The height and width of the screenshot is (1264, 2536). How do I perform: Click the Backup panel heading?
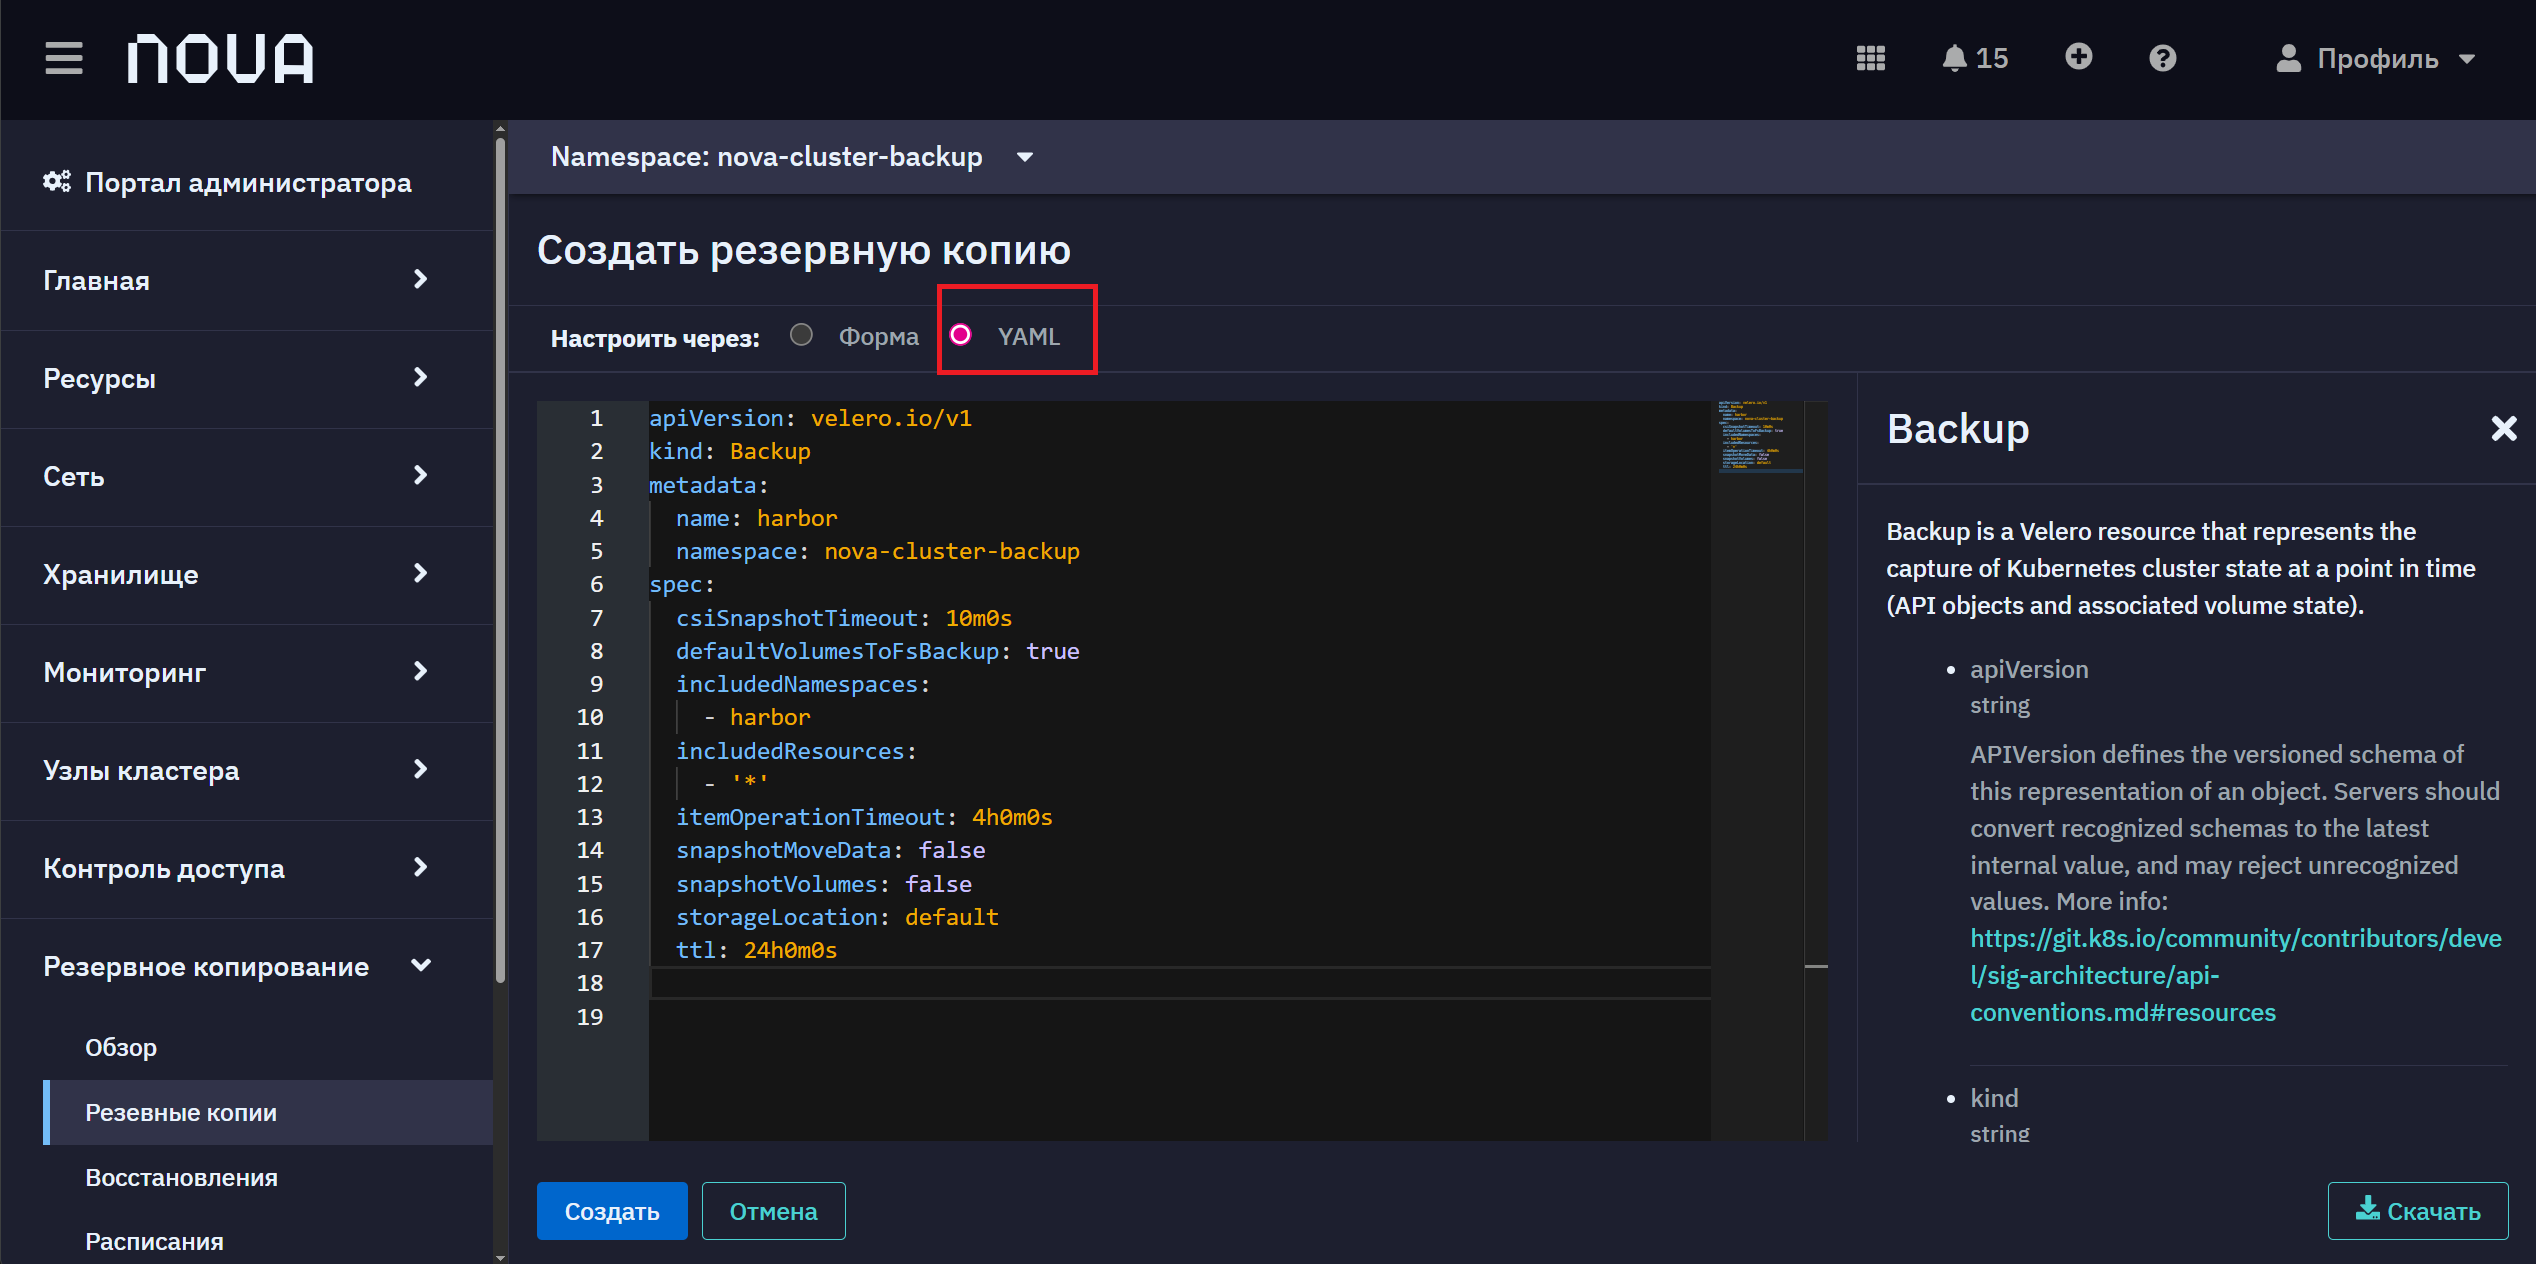[1957, 429]
